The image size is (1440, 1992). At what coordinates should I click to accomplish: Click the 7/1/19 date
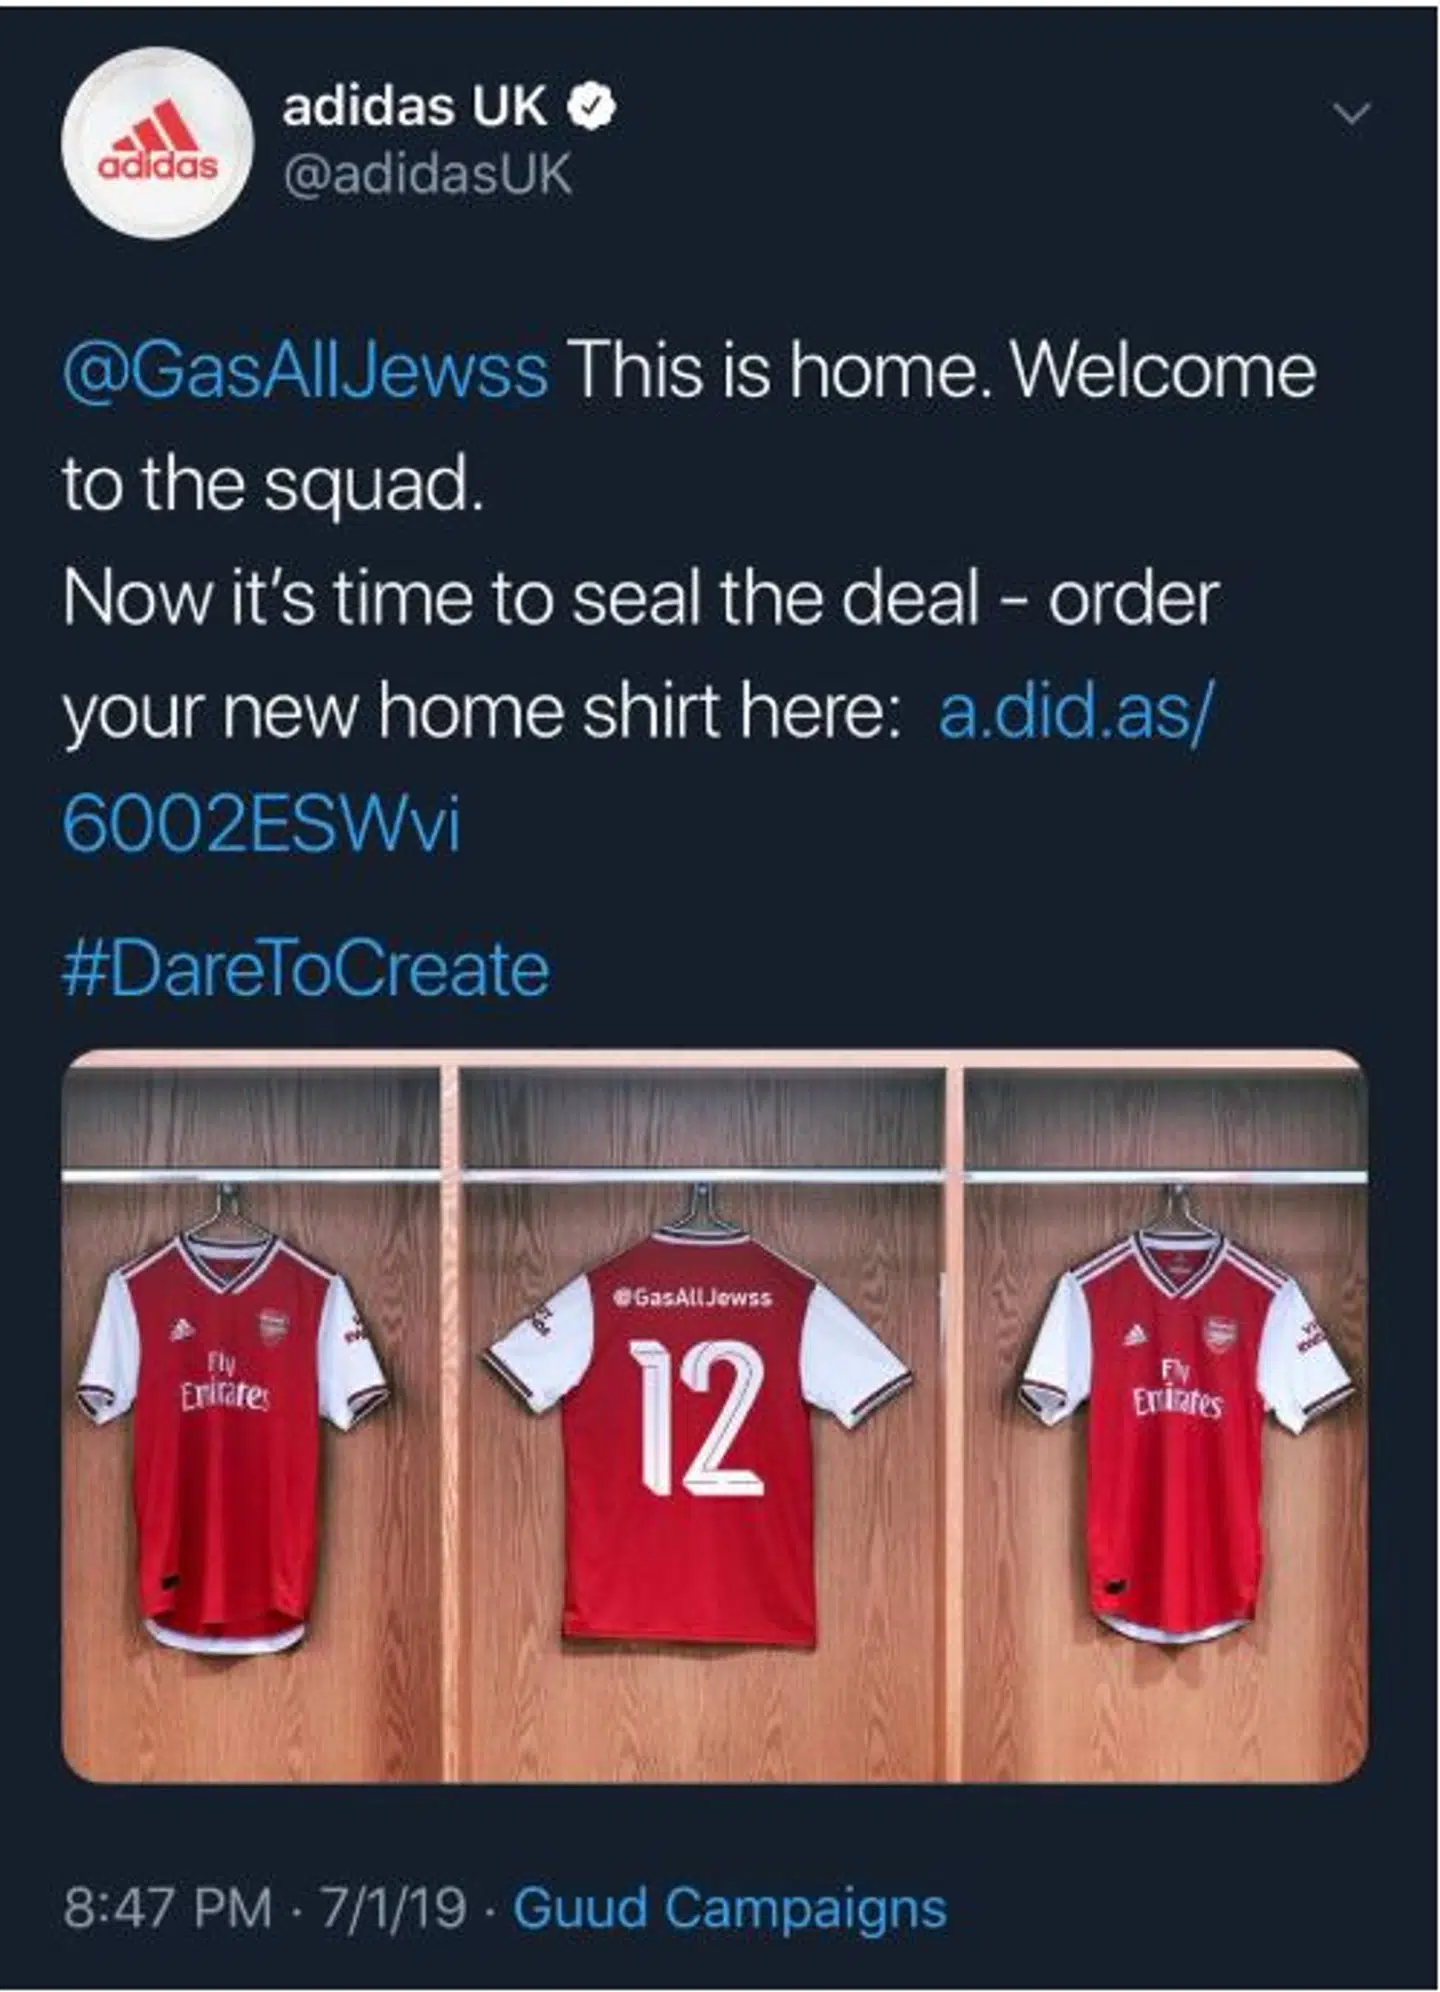click(x=393, y=1907)
